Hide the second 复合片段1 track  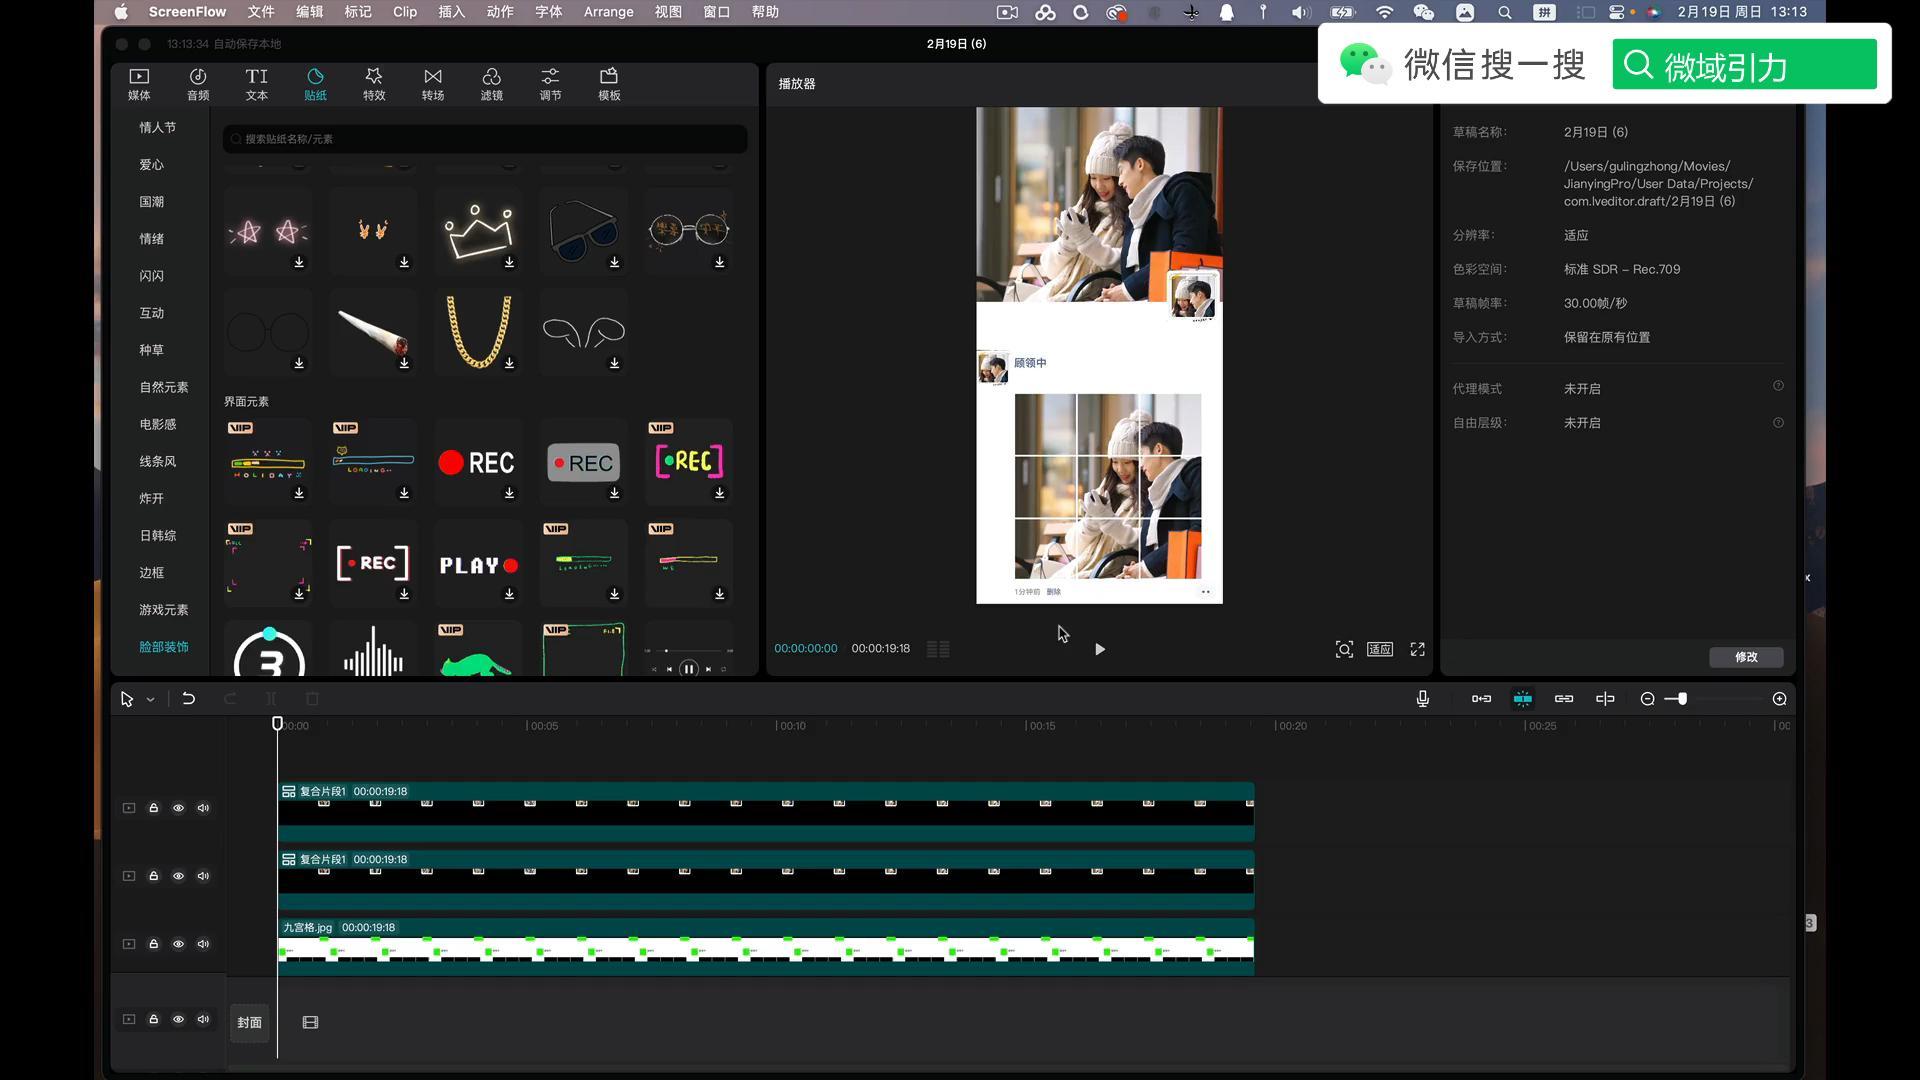pyautogui.click(x=178, y=876)
